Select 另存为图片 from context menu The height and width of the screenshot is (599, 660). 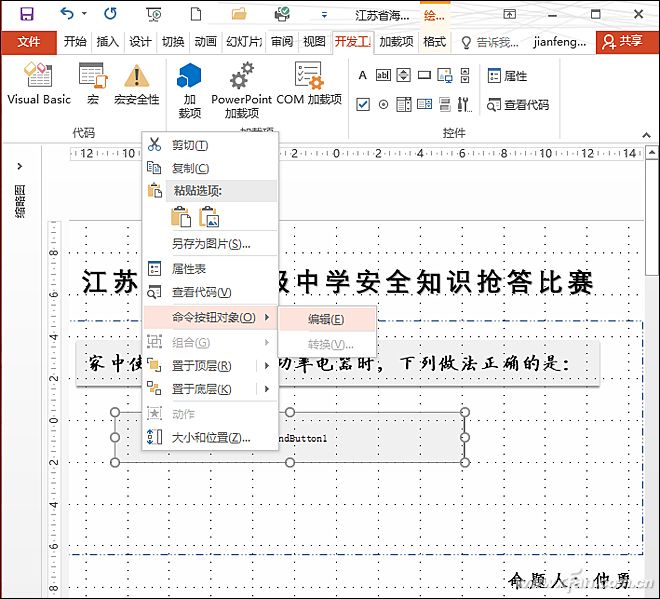[210, 244]
